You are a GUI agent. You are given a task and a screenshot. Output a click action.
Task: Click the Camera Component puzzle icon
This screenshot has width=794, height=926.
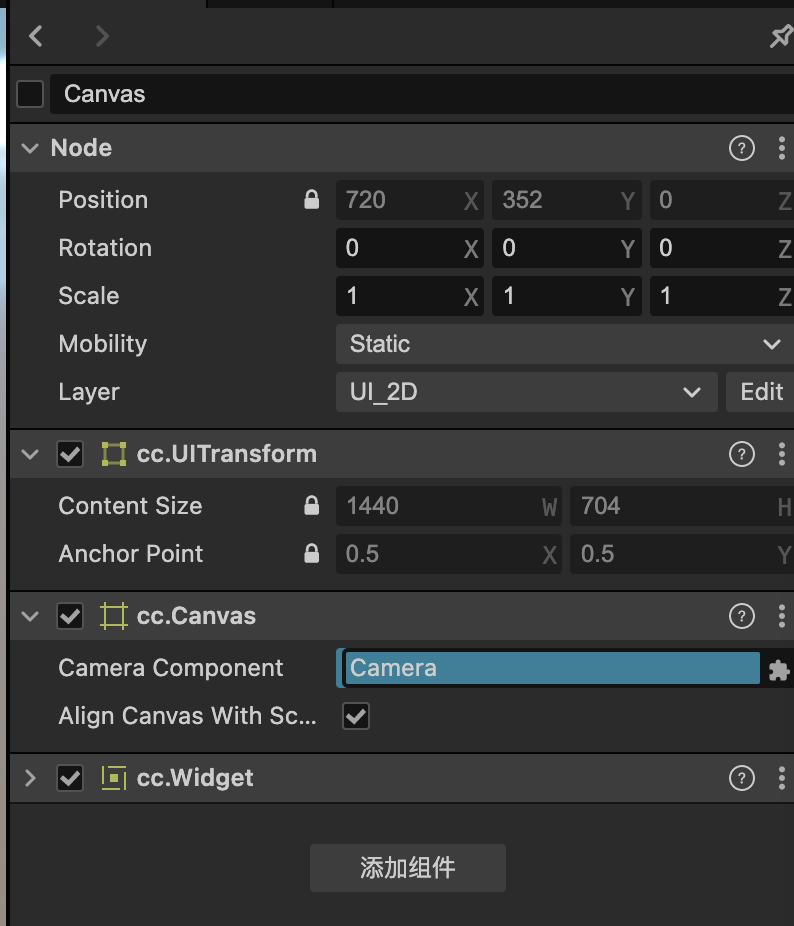(779, 670)
